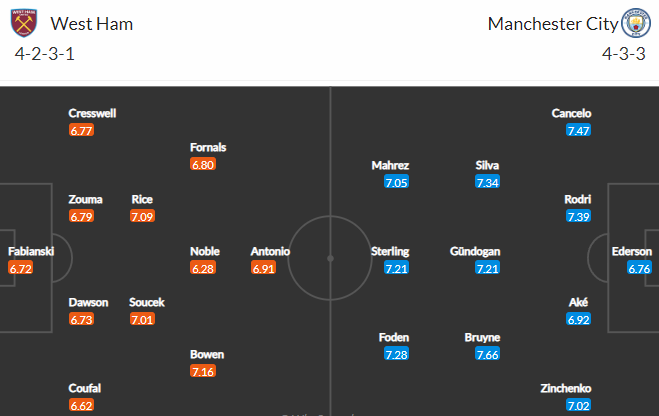Select player Antonio up front
659x416 pixels.
270,251
